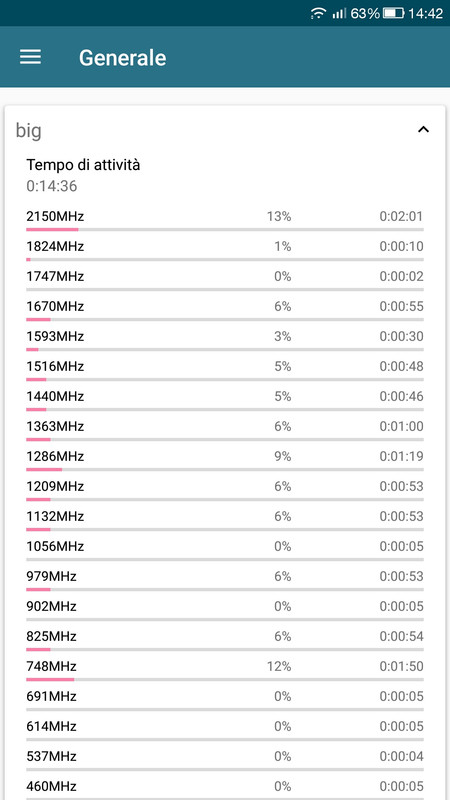Tap the Wi-Fi status icon
The height and width of the screenshot is (800, 450).
click(318, 13)
